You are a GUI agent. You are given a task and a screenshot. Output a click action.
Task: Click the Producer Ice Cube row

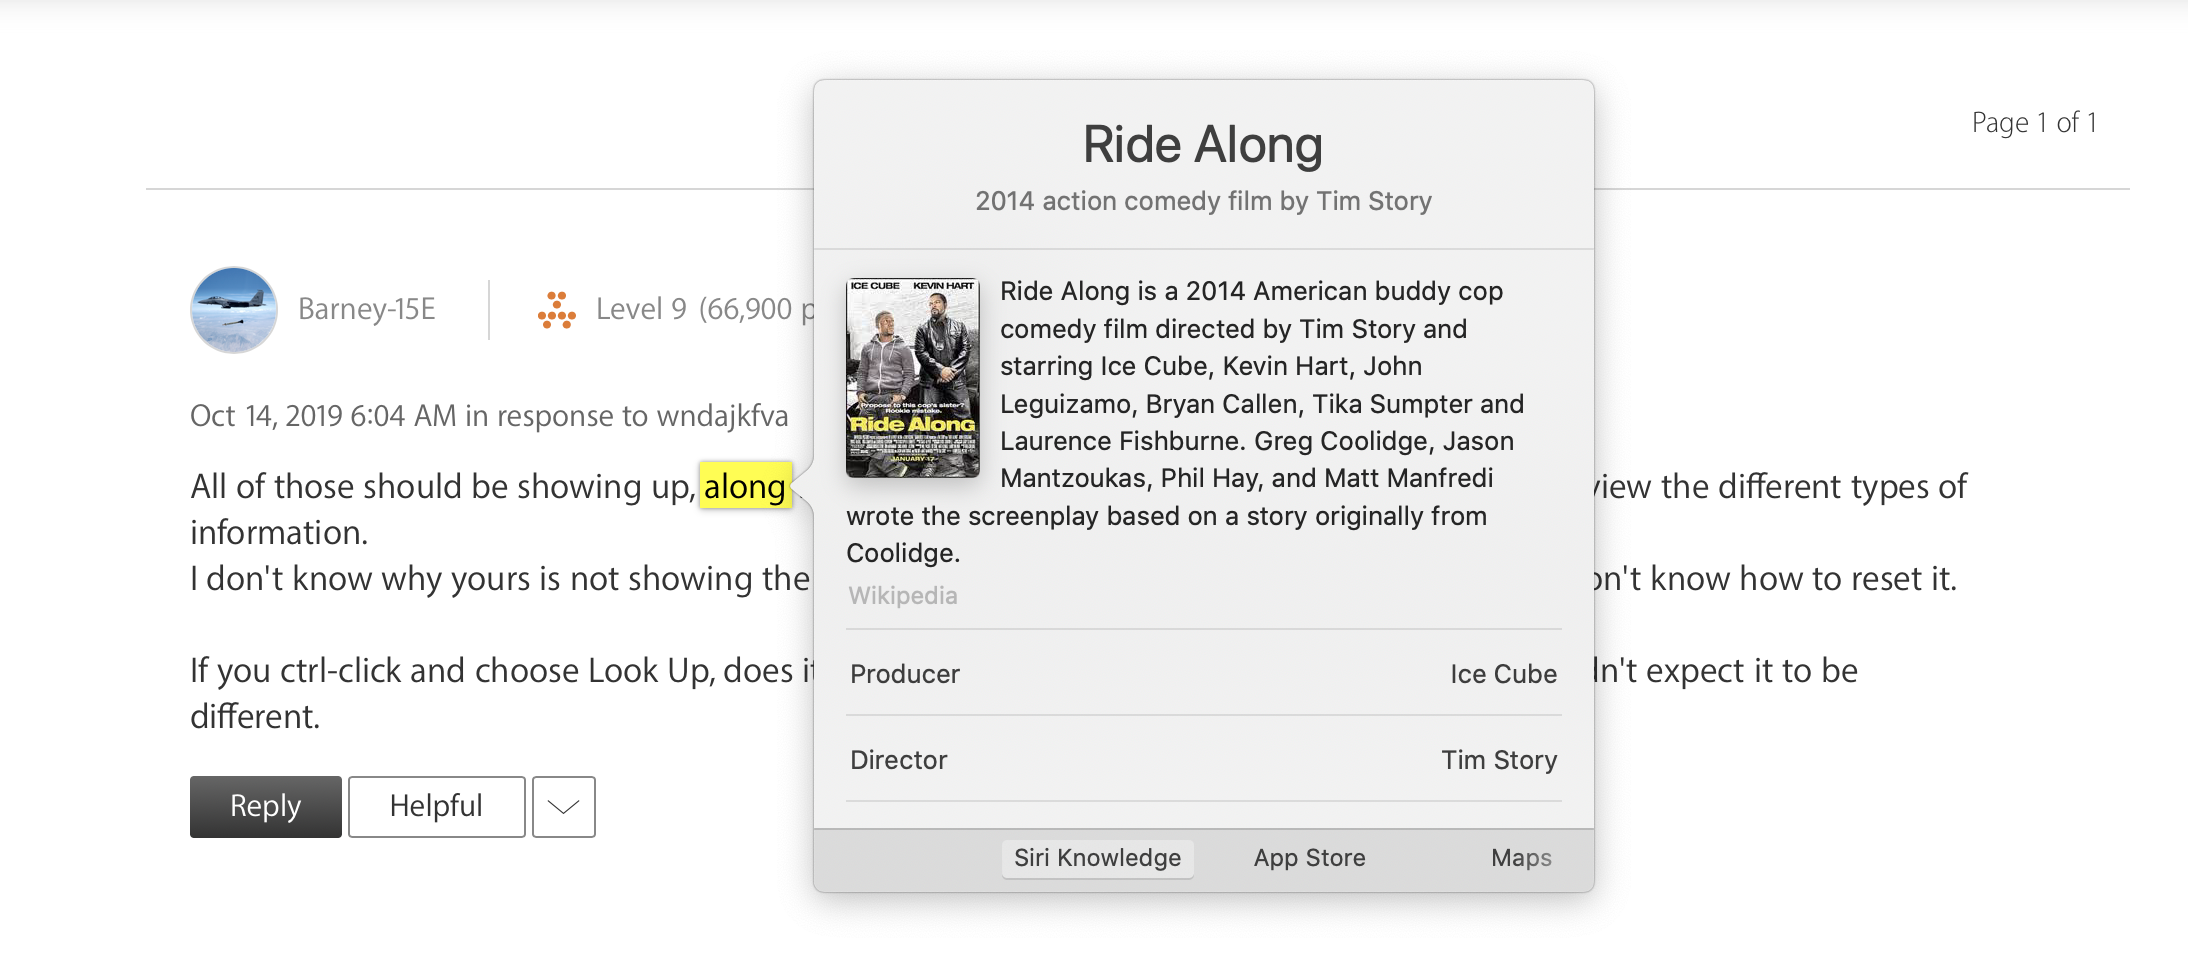point(1203,674)
